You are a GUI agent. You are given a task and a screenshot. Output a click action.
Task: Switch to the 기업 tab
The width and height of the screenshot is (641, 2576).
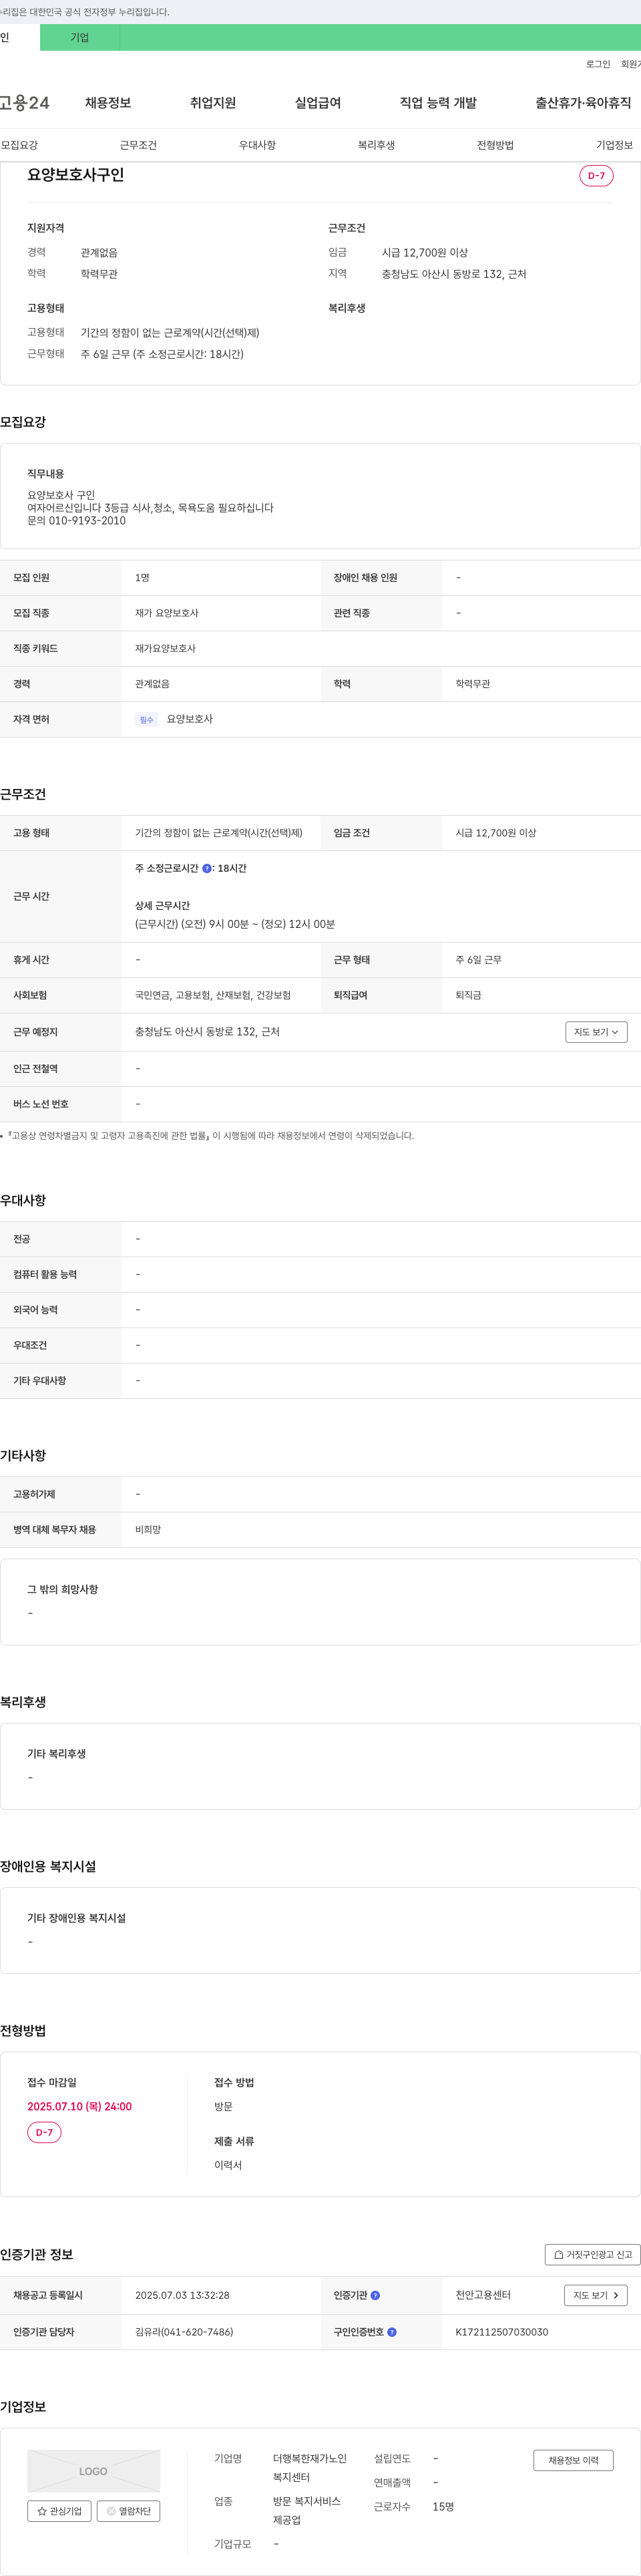click(x=80, y=37)
